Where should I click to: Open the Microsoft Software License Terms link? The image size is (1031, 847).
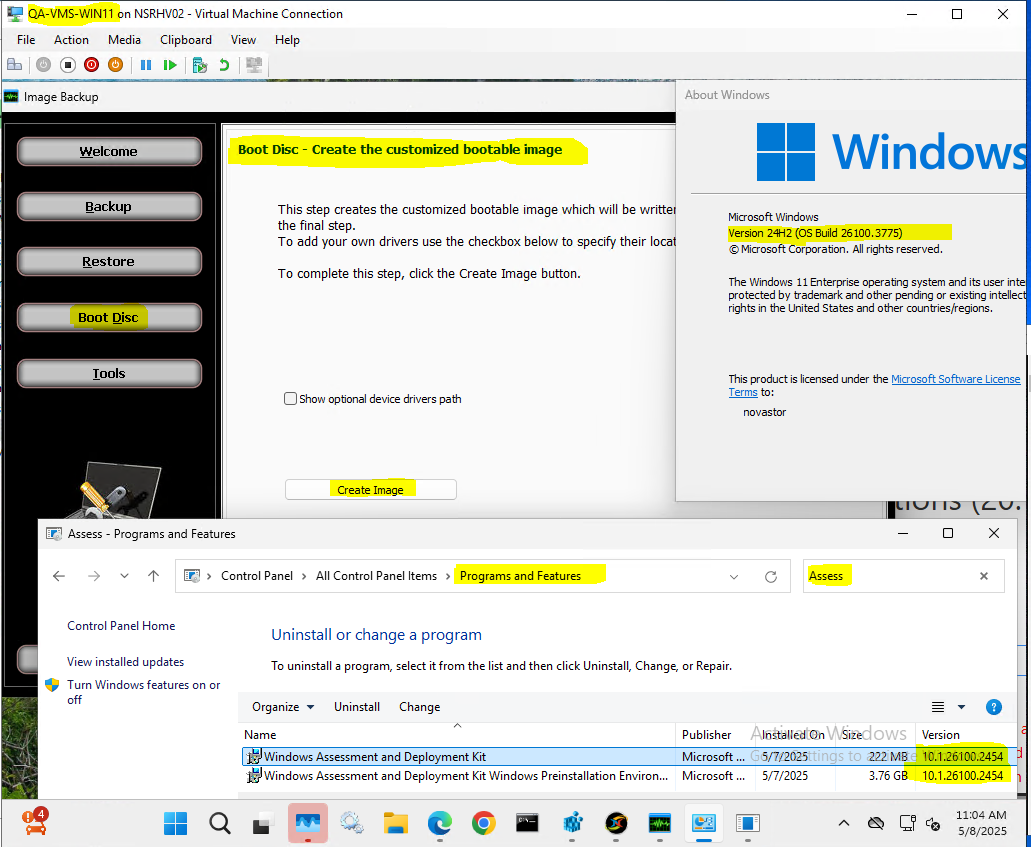pos(874,385)
